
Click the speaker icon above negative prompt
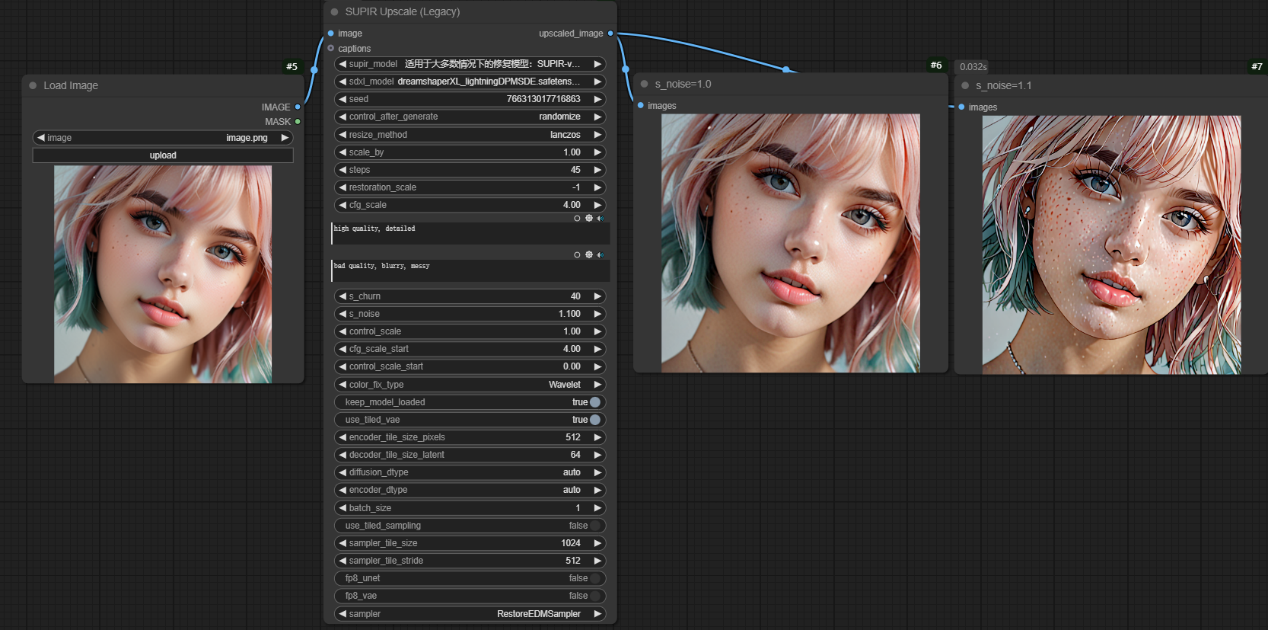[600, 254]
